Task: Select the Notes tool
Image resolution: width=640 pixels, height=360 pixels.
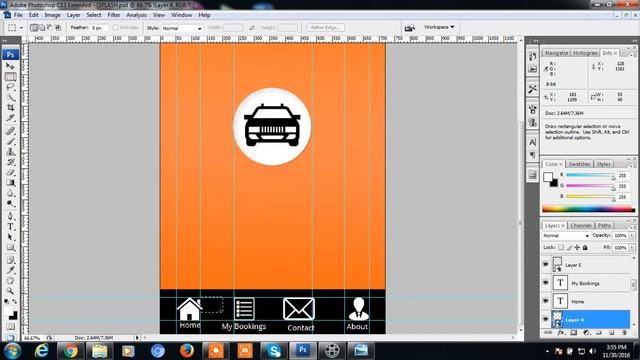Action: tap(10, 260)
